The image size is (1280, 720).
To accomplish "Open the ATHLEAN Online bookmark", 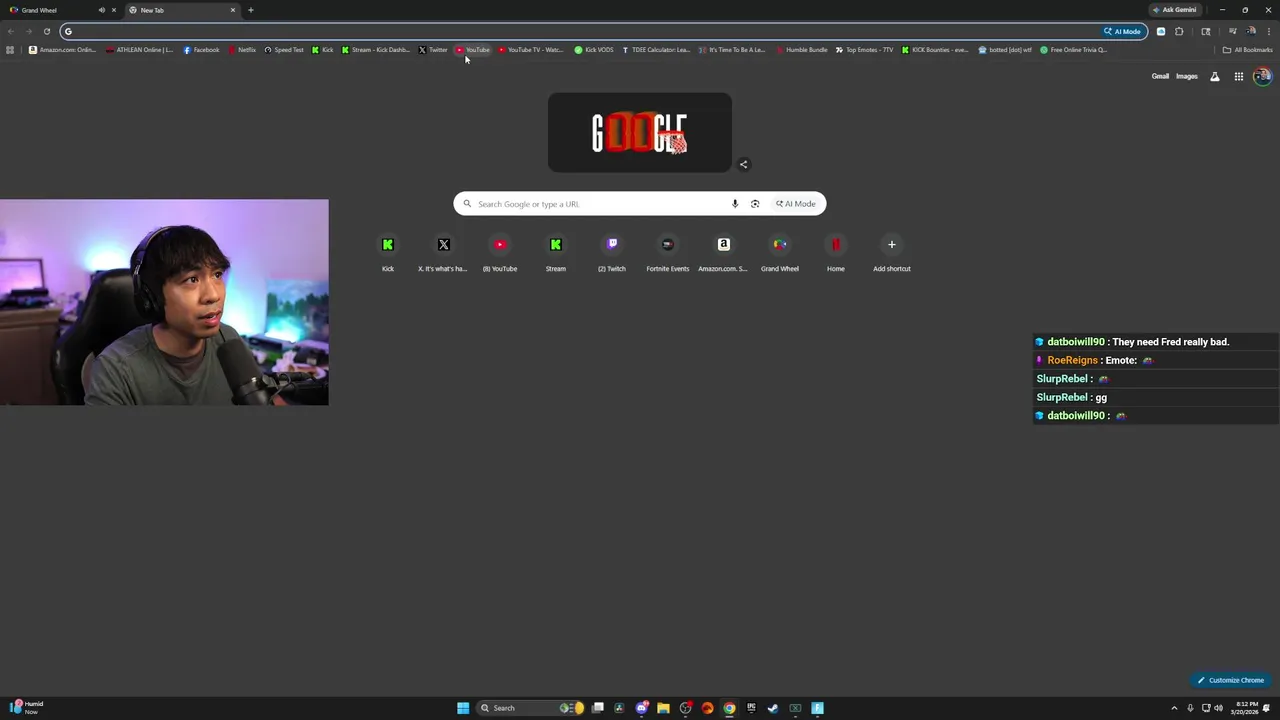I will [140, 50].
